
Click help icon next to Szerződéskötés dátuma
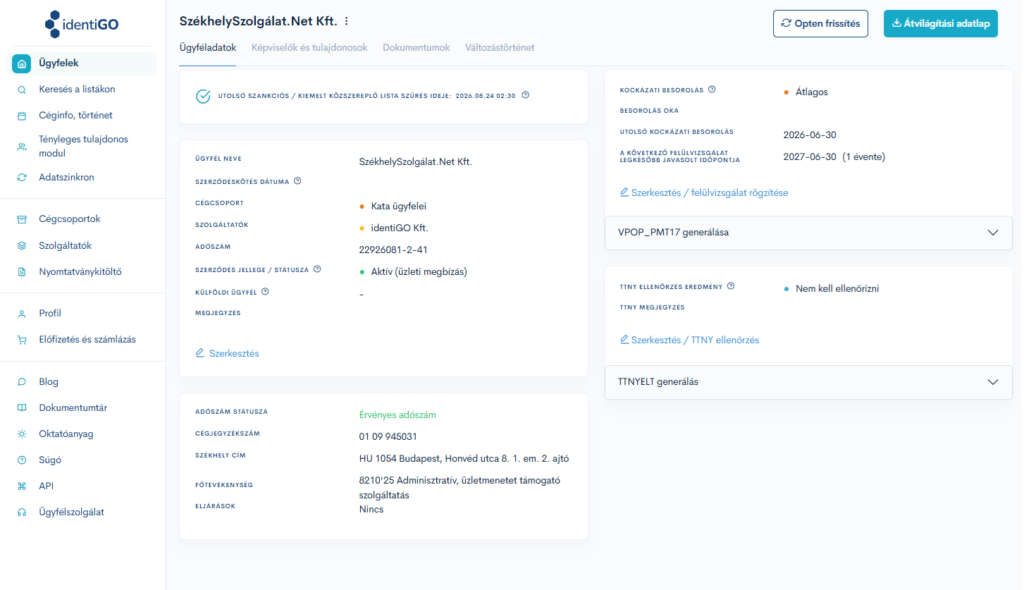[297, 181]
